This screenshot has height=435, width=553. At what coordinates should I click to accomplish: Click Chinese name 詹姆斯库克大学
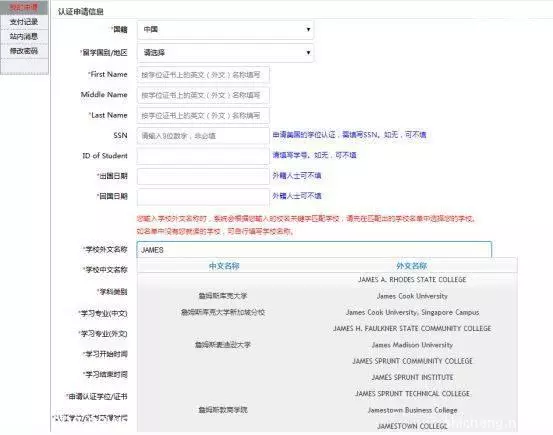pos(223,296)
